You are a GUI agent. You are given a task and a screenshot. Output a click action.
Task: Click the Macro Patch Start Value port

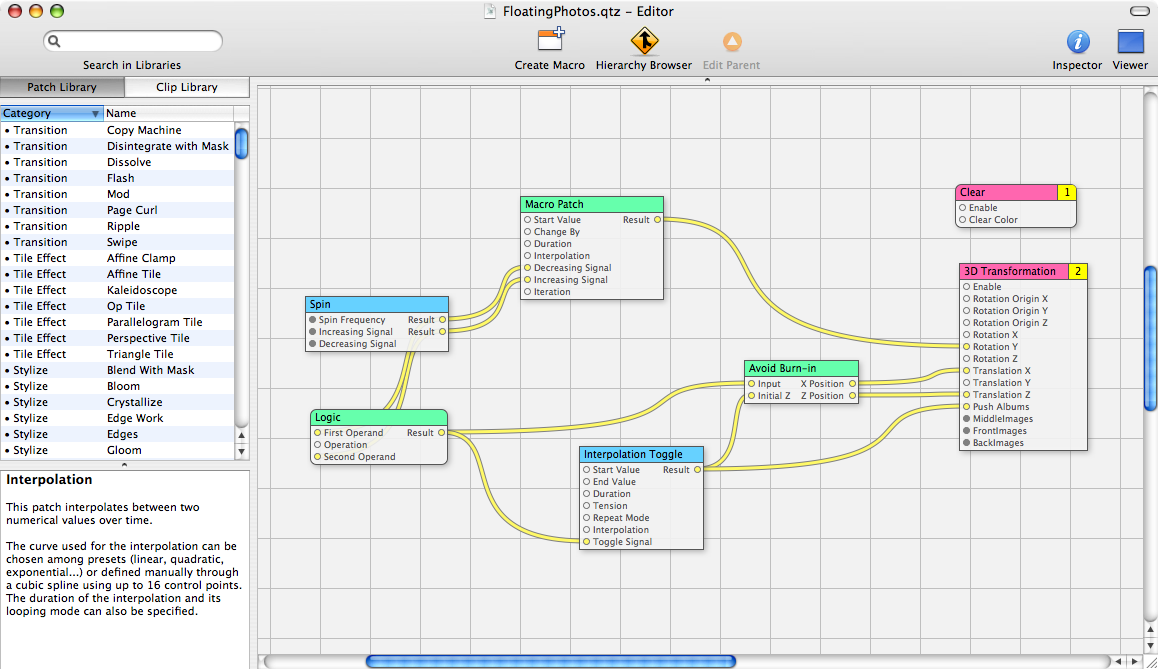point(527,219)
